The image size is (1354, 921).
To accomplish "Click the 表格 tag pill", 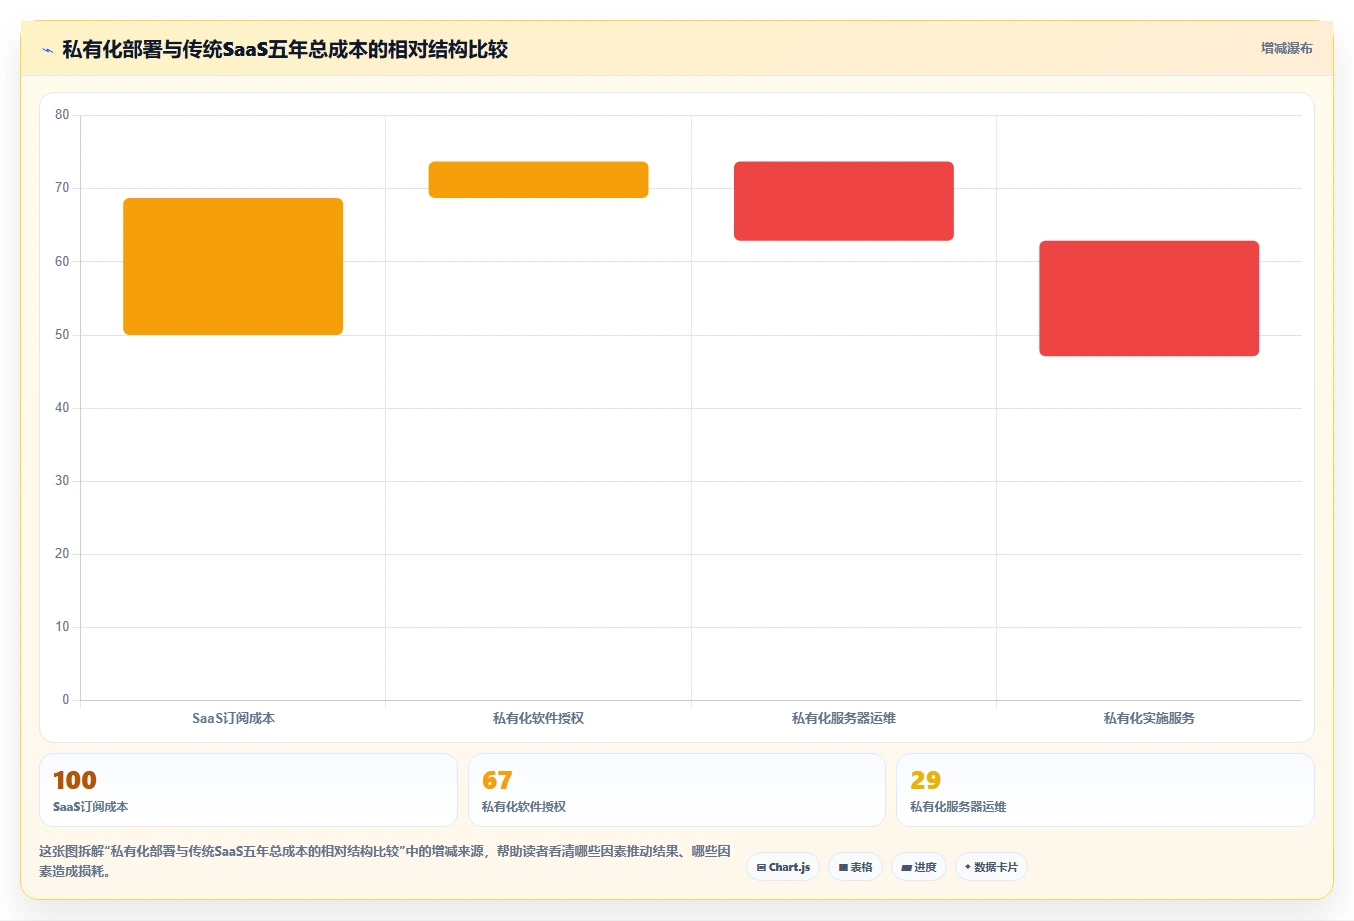I will coord(855,867).
